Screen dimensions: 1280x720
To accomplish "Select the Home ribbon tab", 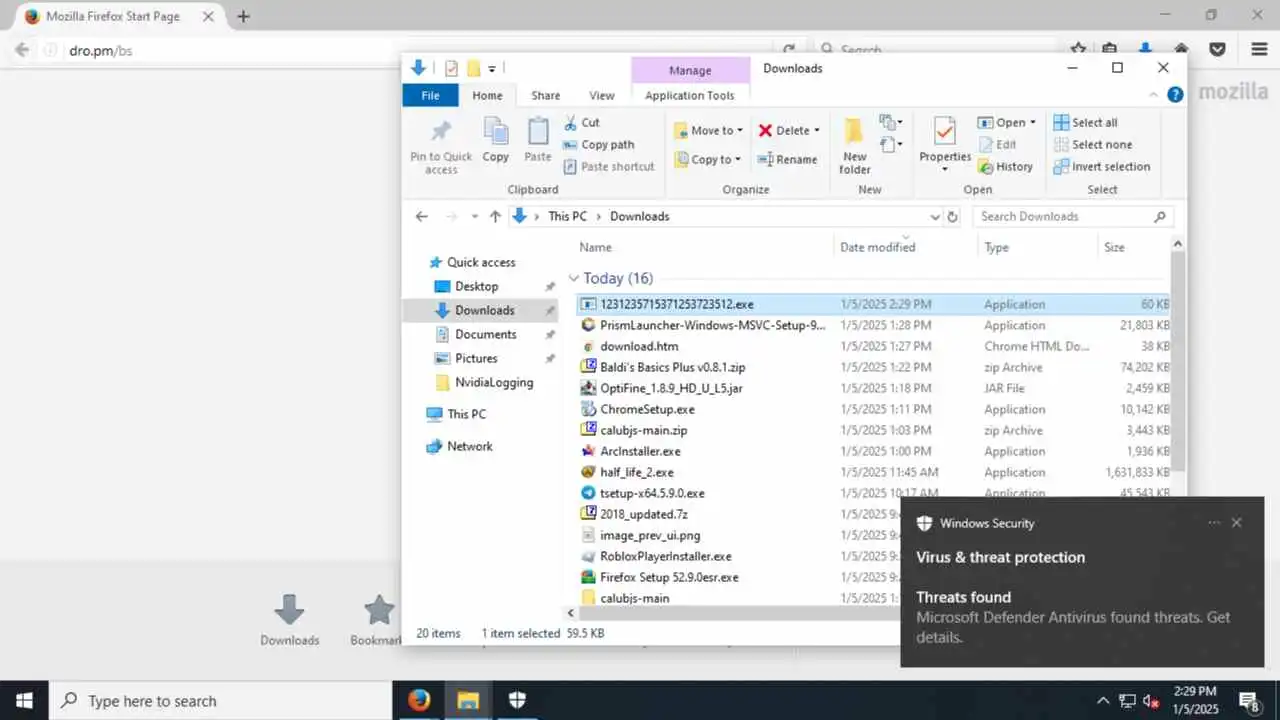I will [487, 95].
